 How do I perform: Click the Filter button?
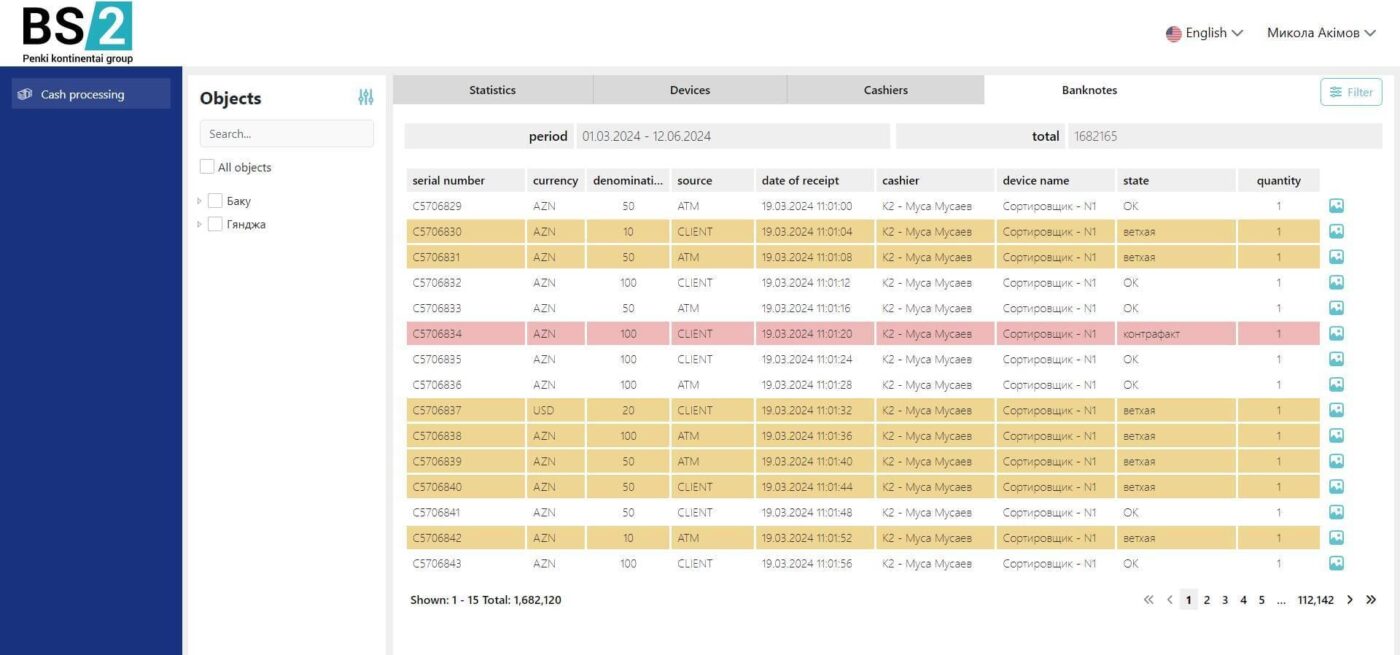pyautogui.click(x=1351, y=92)
